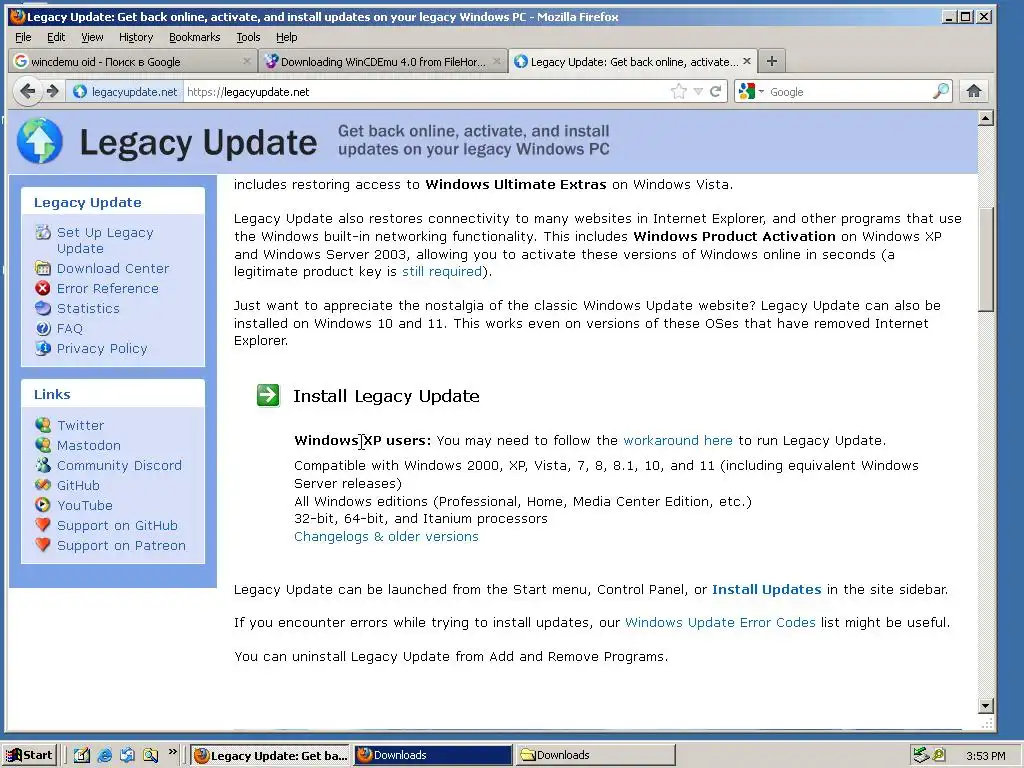1024x768 pixels.
Task: Expand the quick launch overflow chevron
Action: point(172,752)
